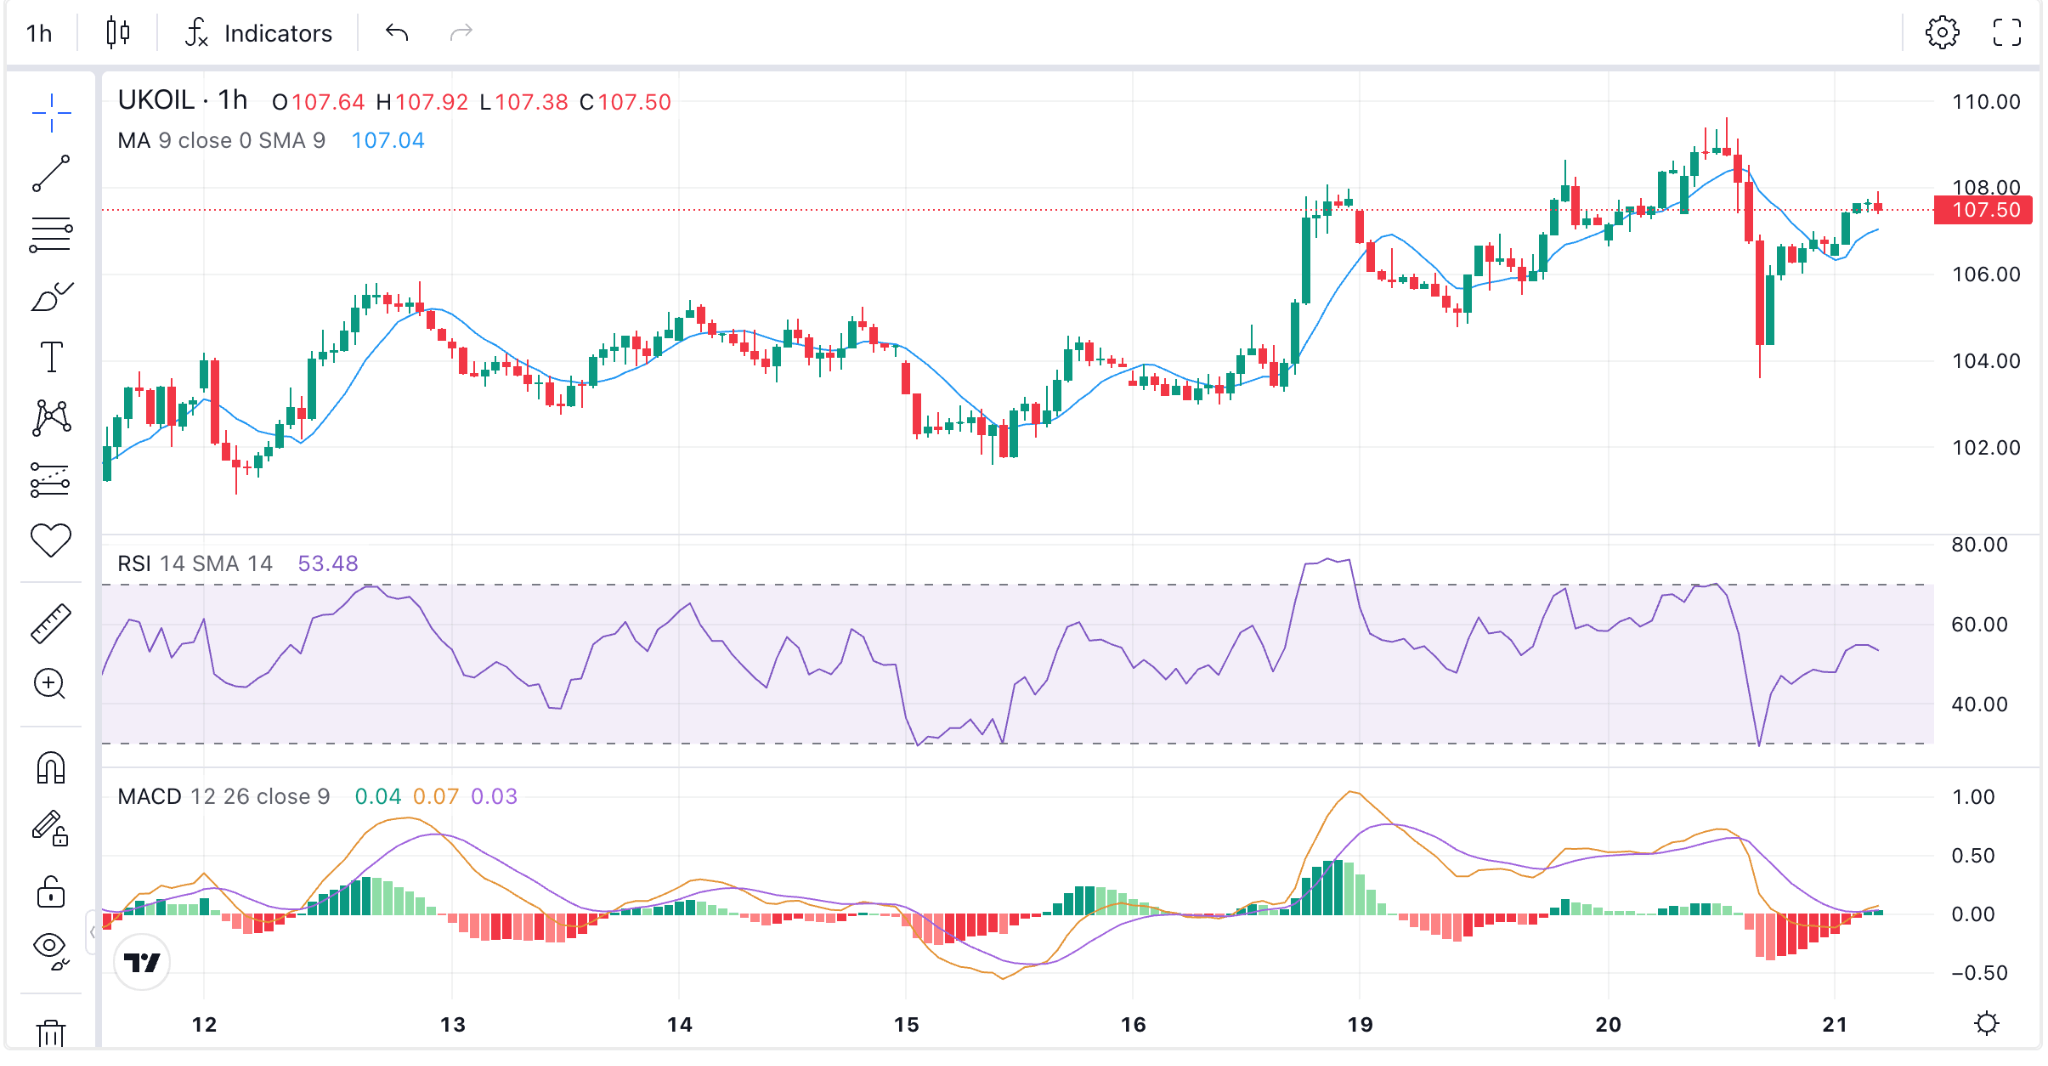
Task: Click the UKOIL · 1h symbol title
Action: 183,100
